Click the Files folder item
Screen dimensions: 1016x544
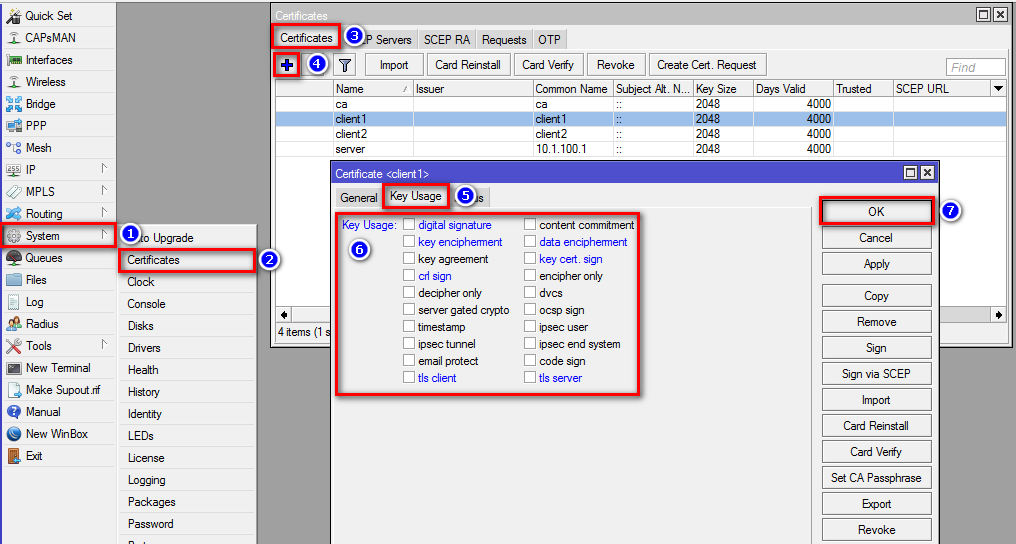[35, 280]
